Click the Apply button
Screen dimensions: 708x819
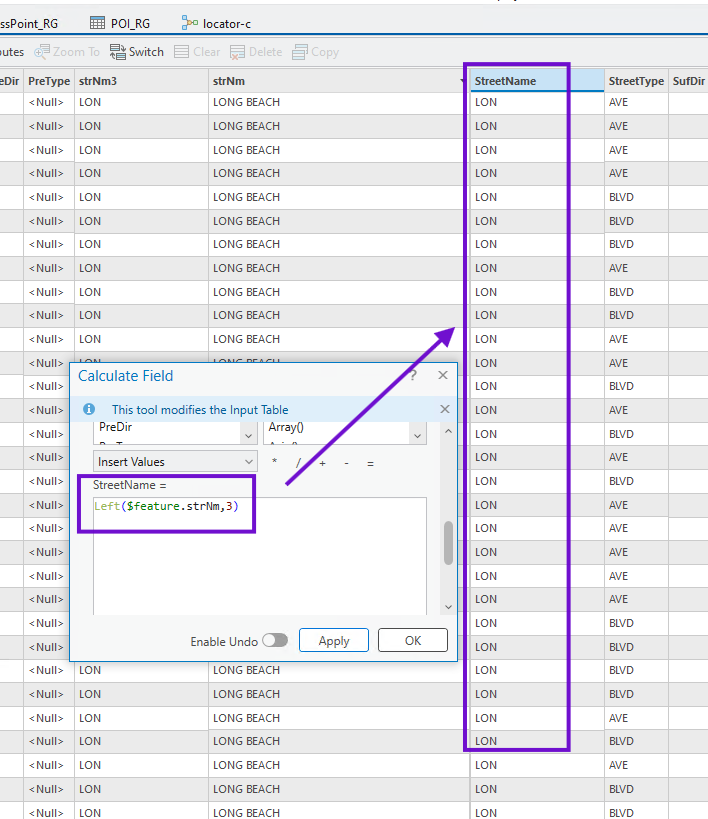333,640
